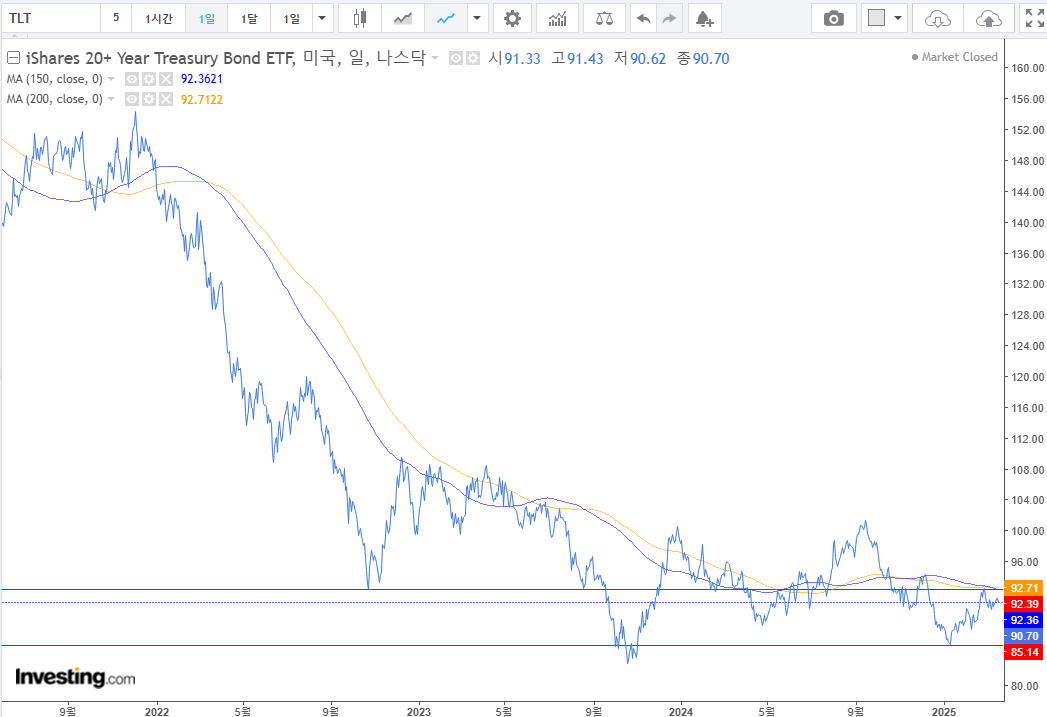Viewport: 1047px width, 717px height.
Task: Hide MA (150, close, 0) via eye icon
Action: tap(132, 79)
